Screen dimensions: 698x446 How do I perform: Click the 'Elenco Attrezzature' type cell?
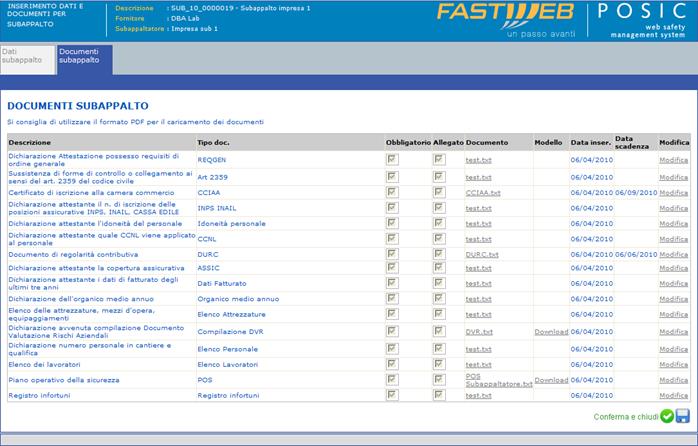(231, 314)
